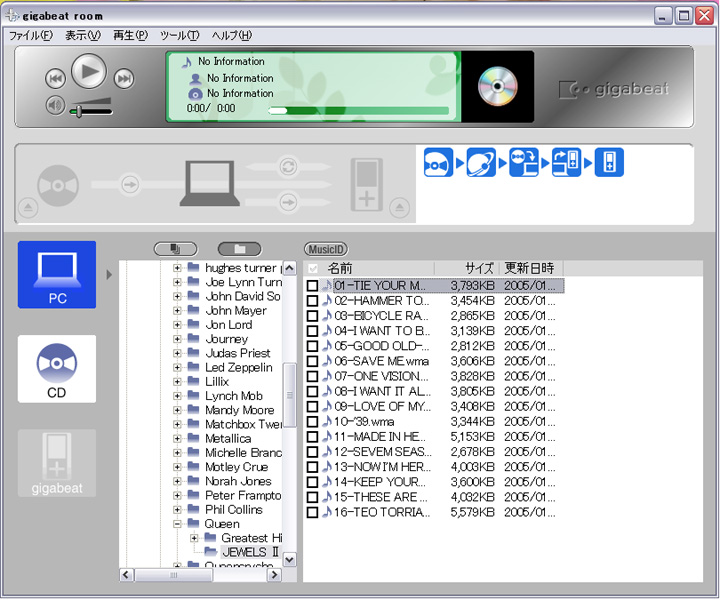
Task: Expand the Led Zeppelin folder
Action: point(178,368)
